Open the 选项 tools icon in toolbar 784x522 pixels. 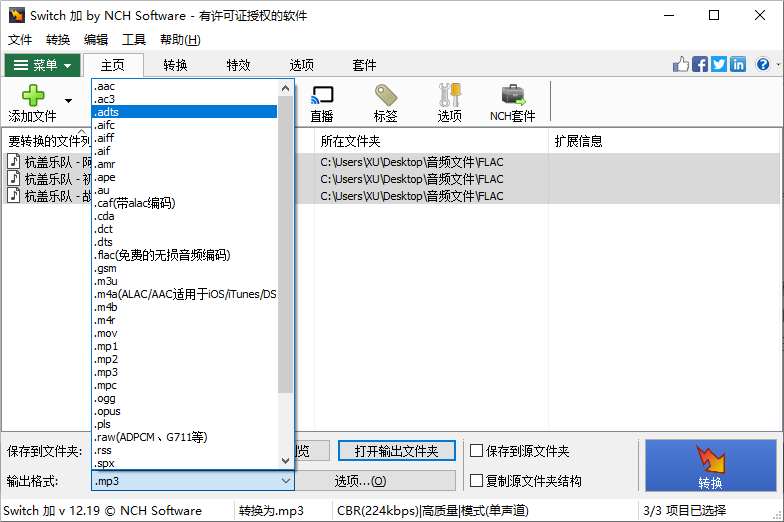[x=450, y=95]
